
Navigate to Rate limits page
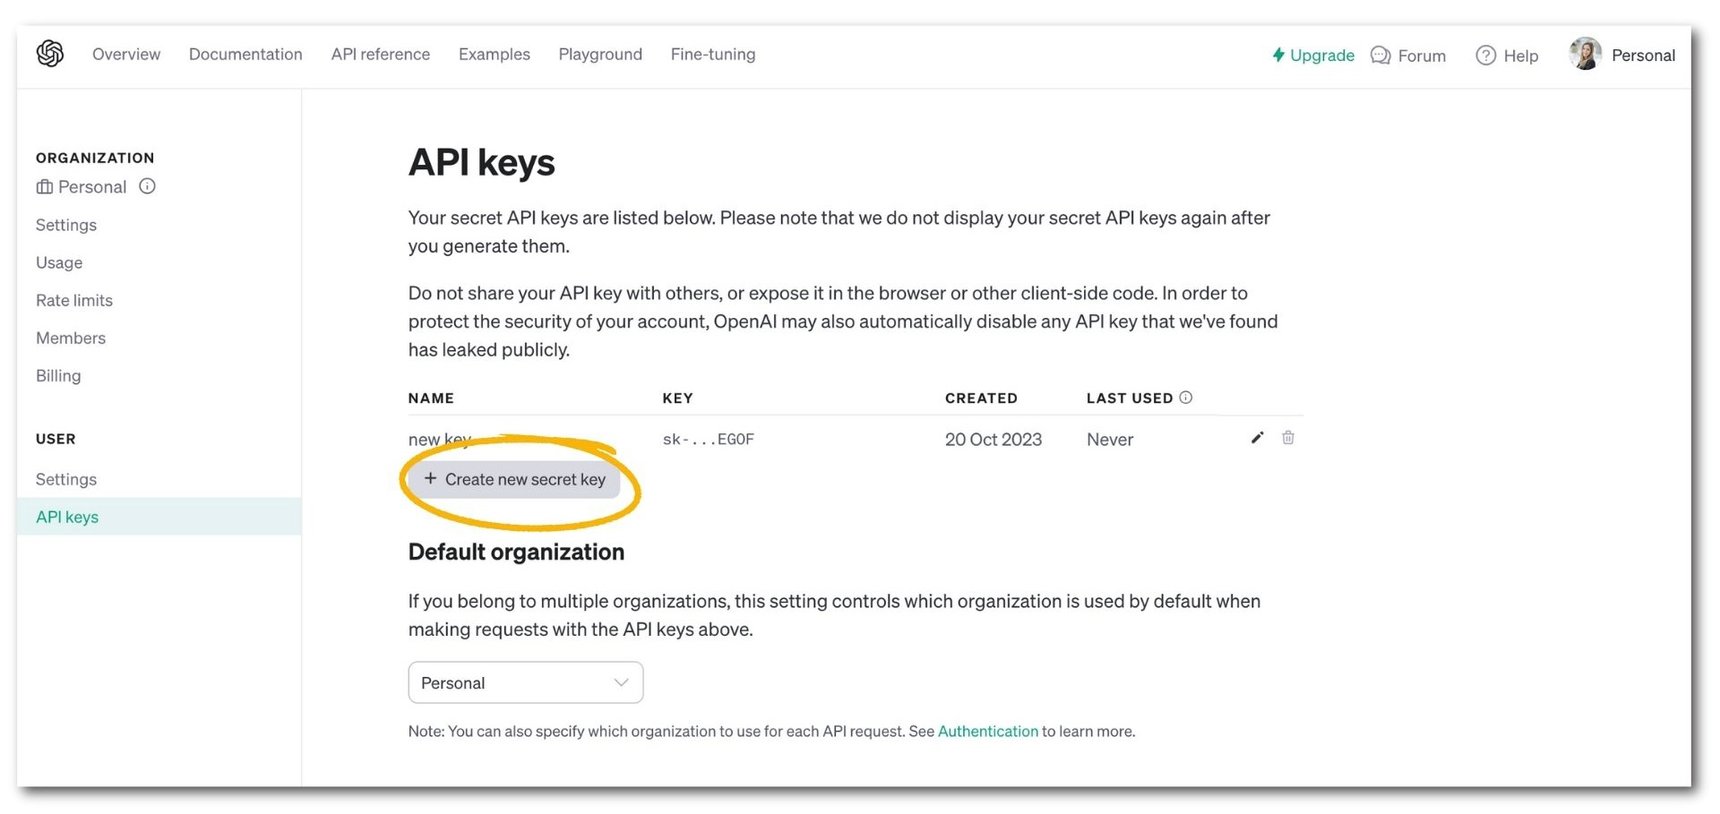click(74, 300)
